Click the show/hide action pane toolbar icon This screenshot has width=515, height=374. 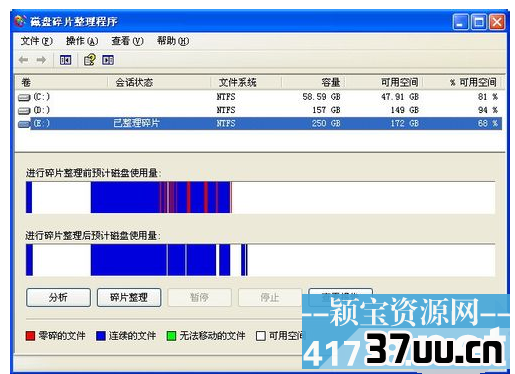[x=108, y=60]
